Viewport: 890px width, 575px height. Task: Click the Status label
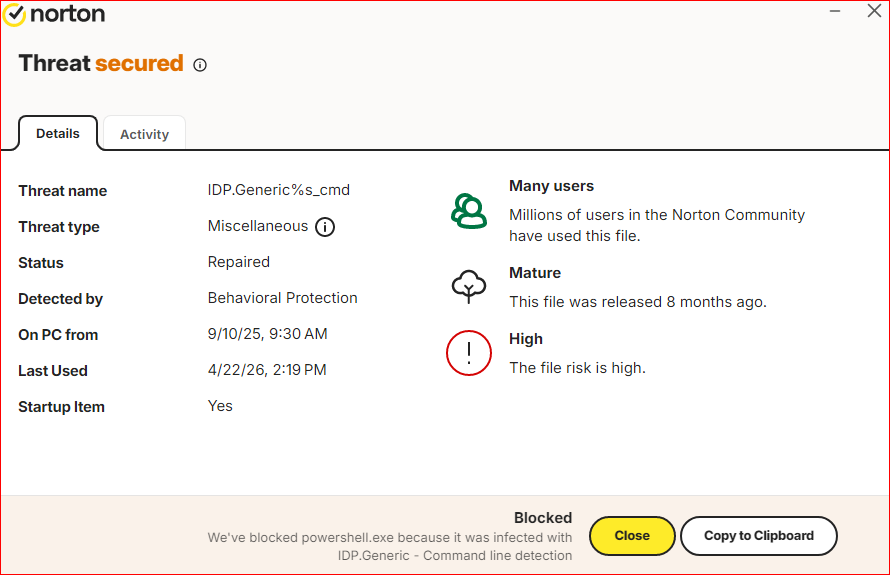(41, 263)
